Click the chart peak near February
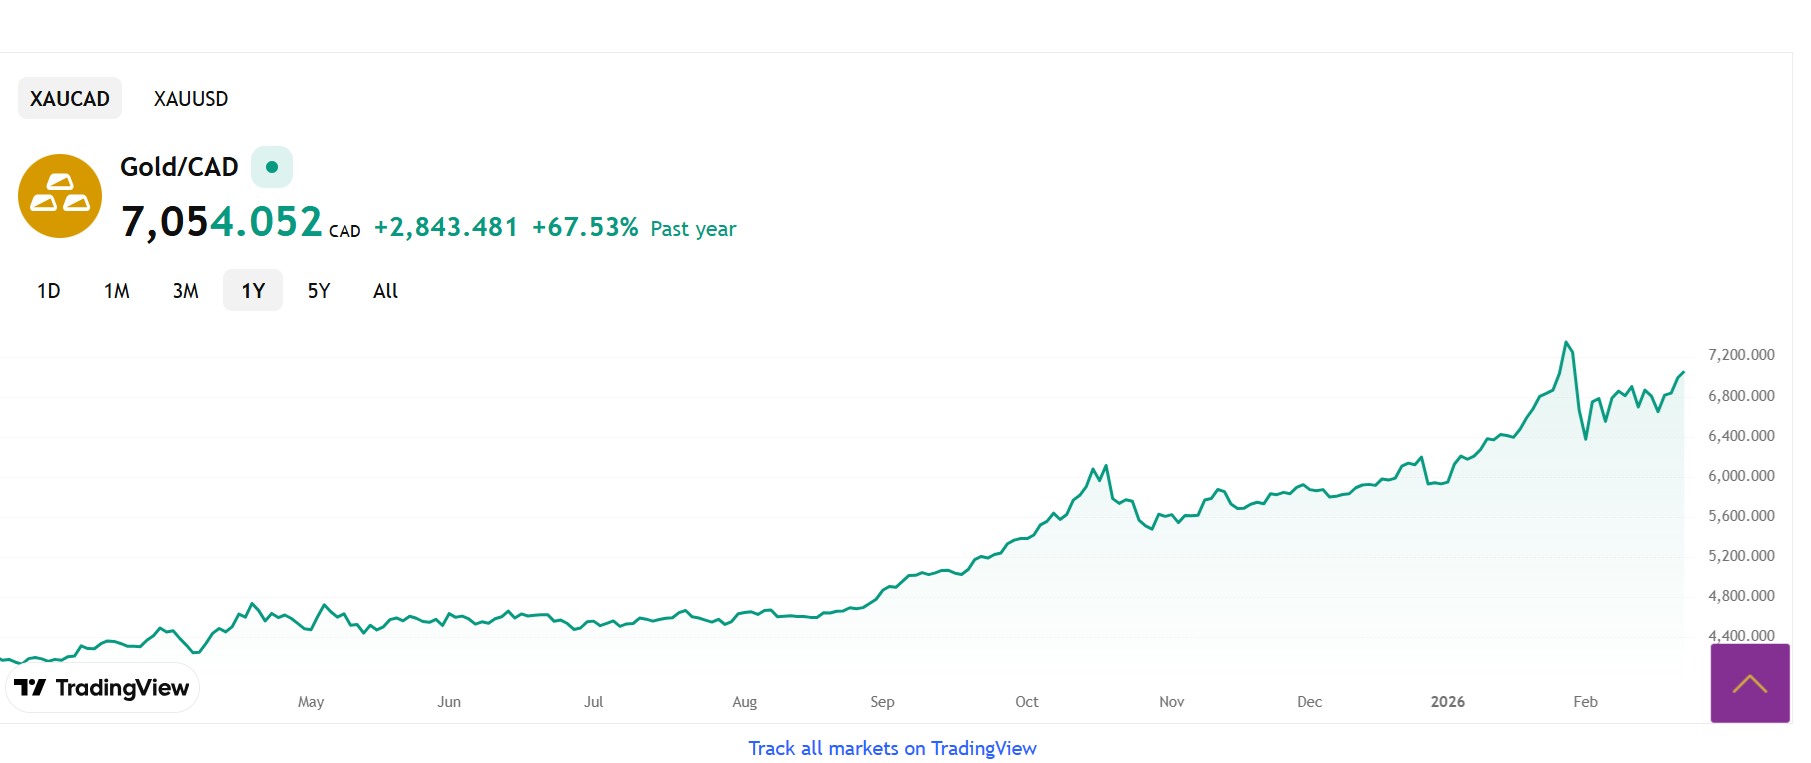1811x763 pixels. pos(1566,343)
